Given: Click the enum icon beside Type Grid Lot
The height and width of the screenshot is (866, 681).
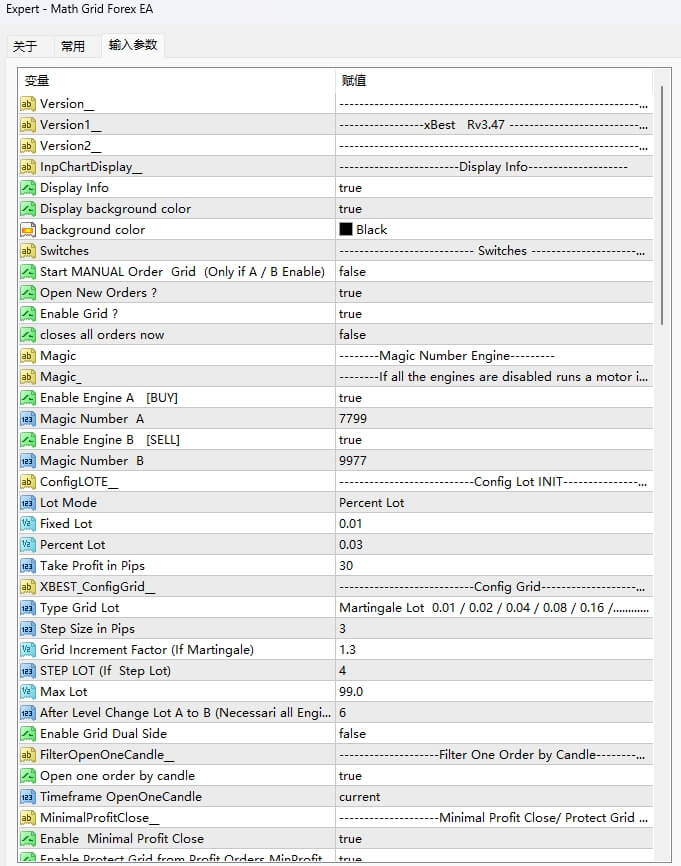Looking at the screenshot, I should click(27, 608).
